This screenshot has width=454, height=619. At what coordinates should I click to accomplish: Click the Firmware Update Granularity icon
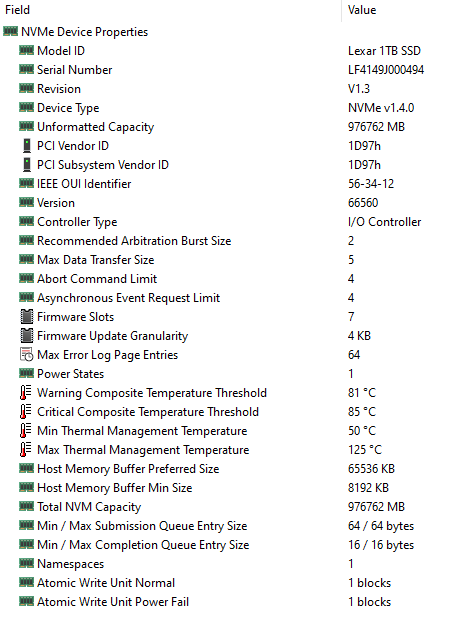point(26,336)
